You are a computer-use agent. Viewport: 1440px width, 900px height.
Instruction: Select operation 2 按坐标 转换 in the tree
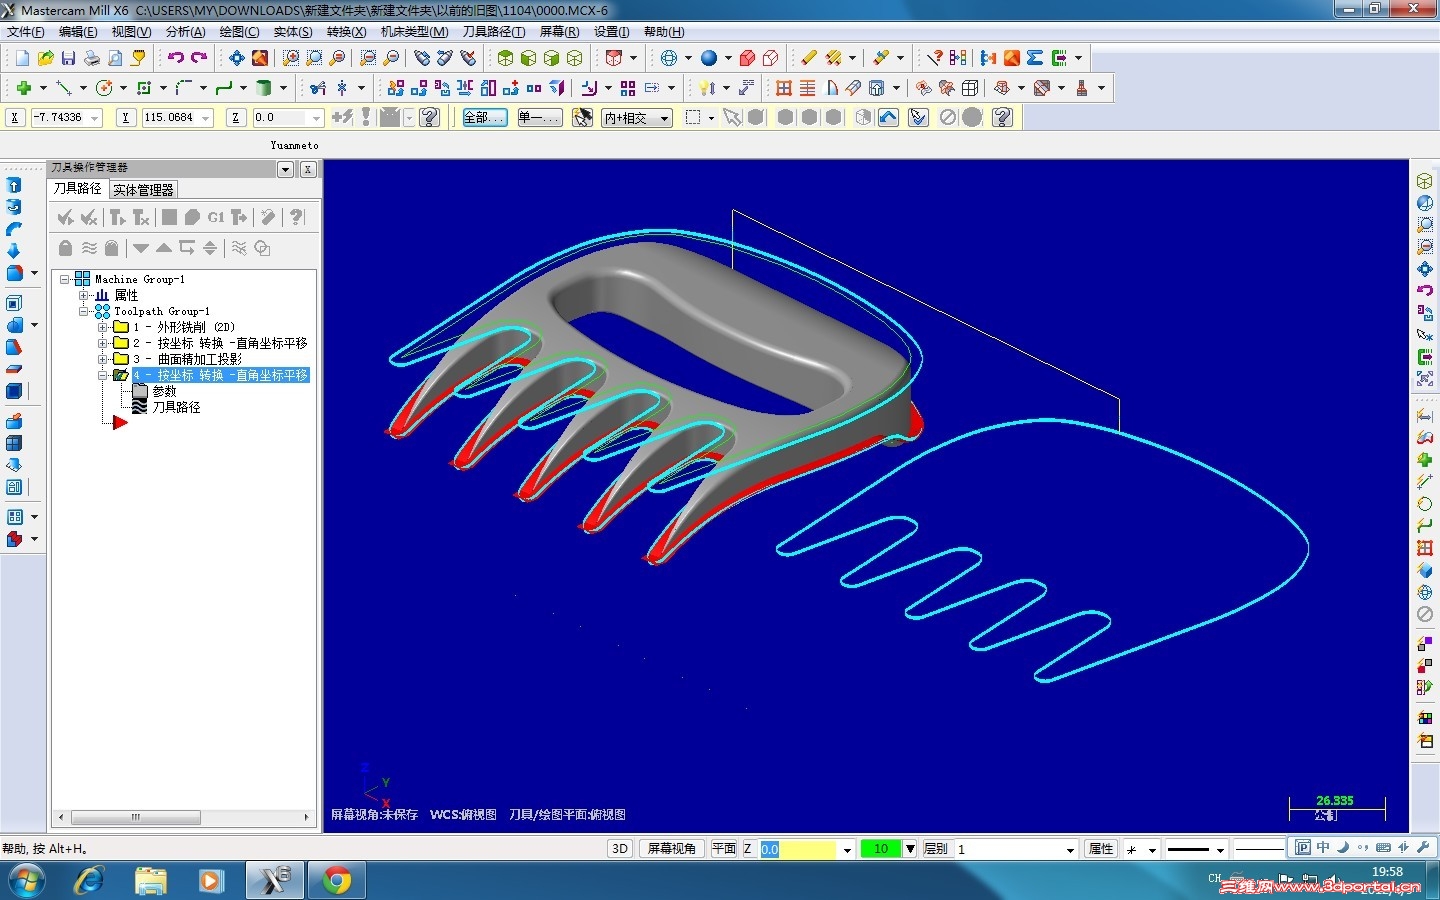[x=220, y=343]
